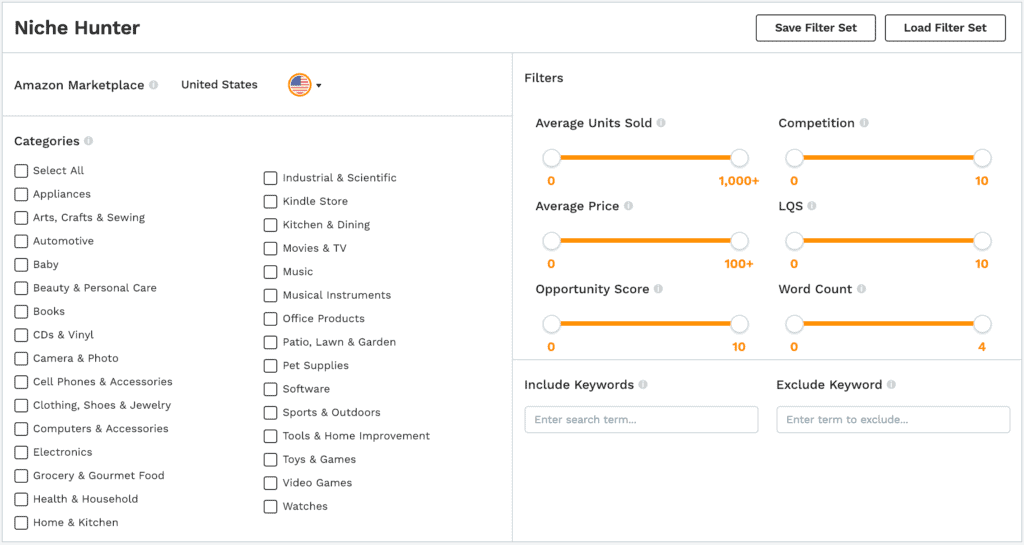
Task: Focus the Exclude Keyword input field
Action: pos(893,420)
